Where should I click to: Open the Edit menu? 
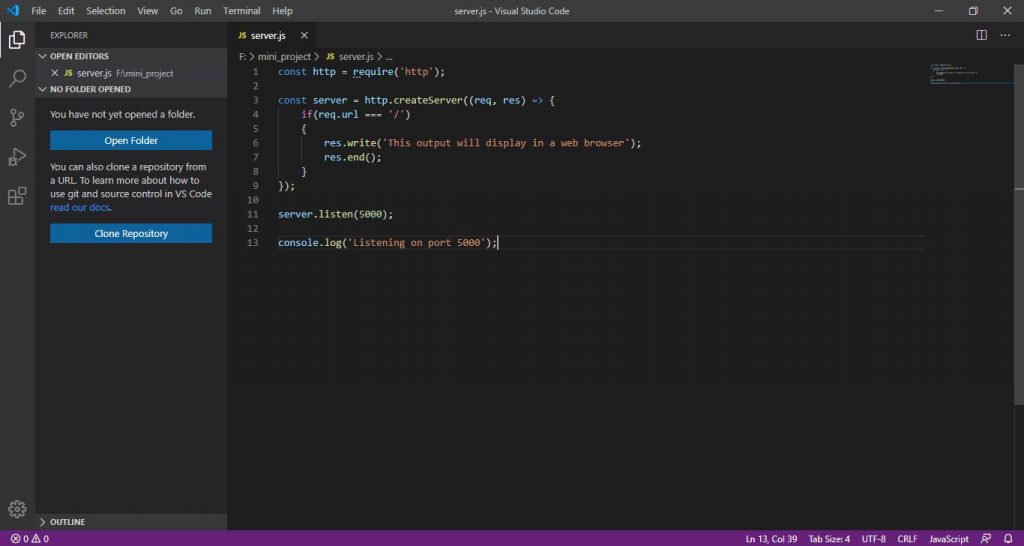[66, 10]
